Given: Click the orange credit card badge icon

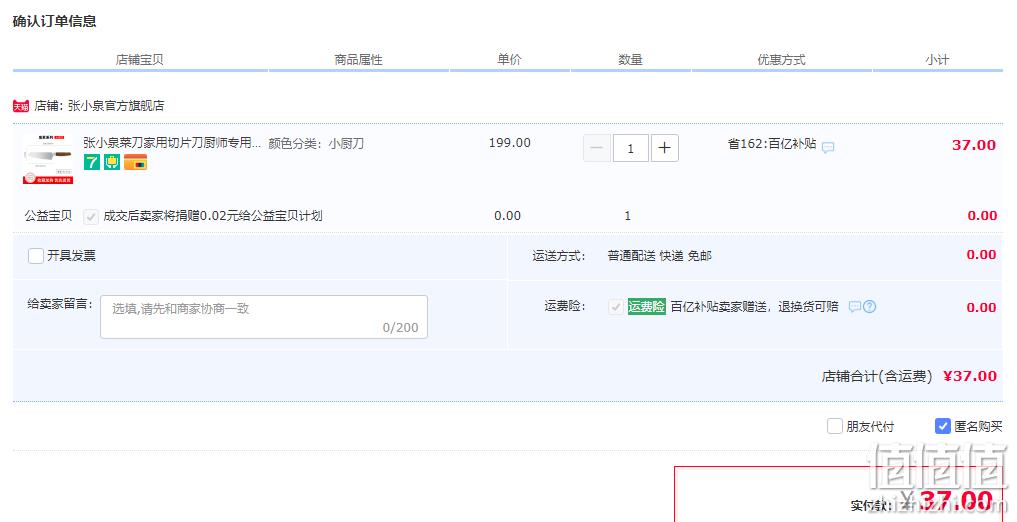Looking at the screenshot, I should tap(136, 162).
